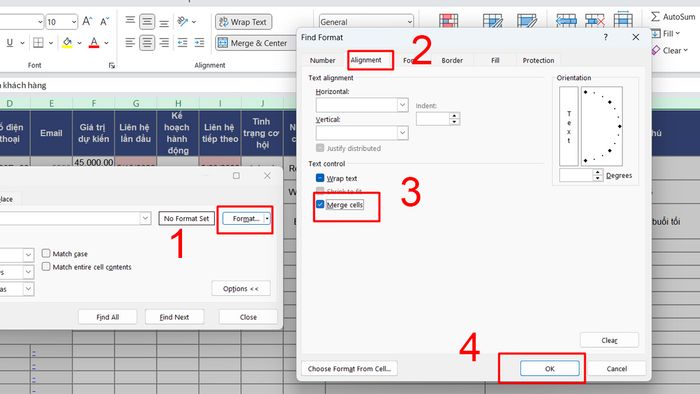
Task: Open Clear dropdown in ribbon
Action: (x=670, y=50)
